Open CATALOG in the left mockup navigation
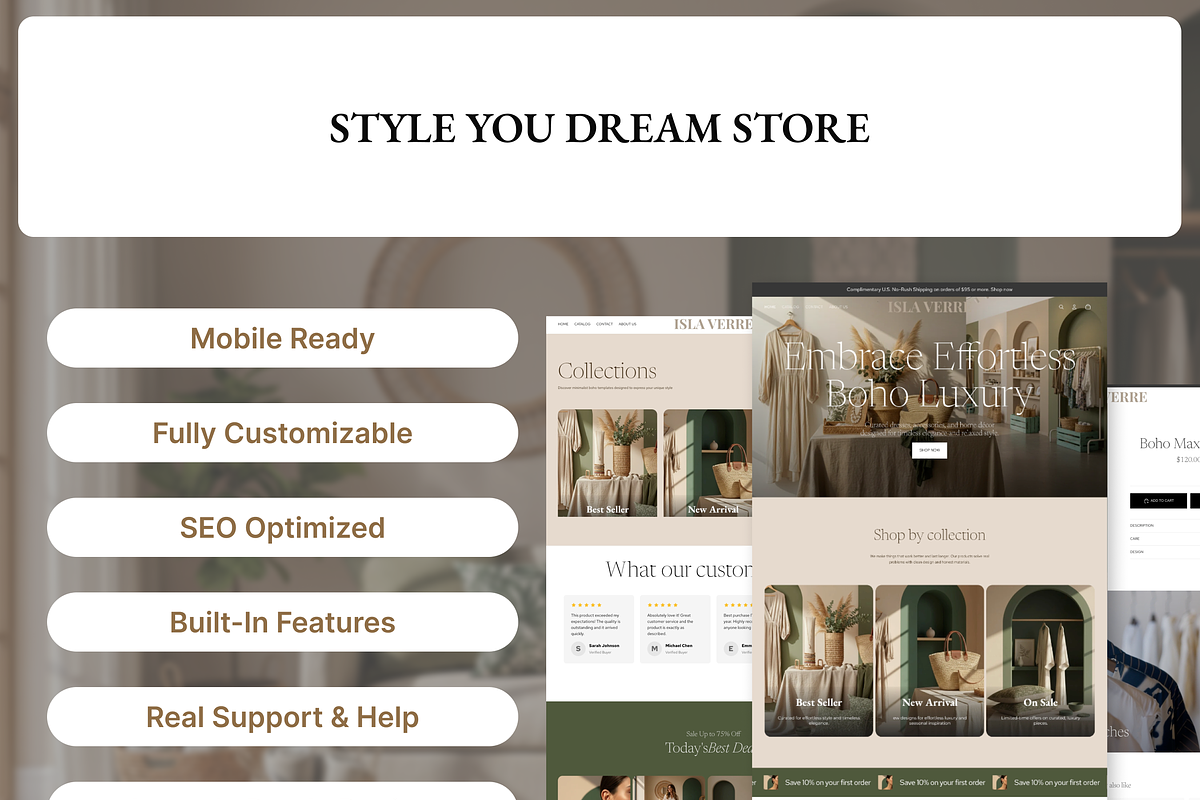This screenshot has height=800, width=1200. point(582,324)
